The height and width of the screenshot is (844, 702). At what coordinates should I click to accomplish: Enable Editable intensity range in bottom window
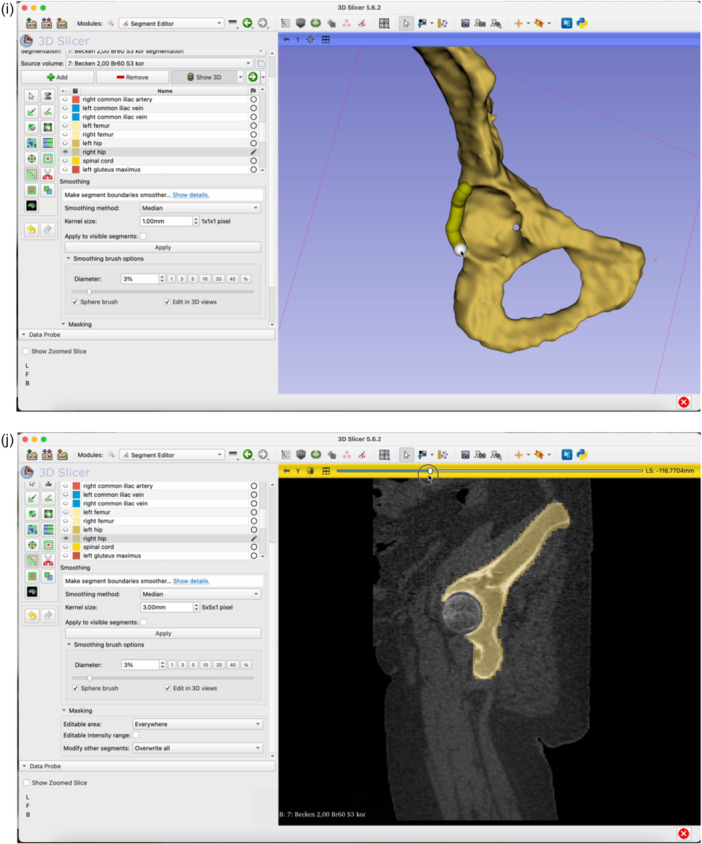136,735
